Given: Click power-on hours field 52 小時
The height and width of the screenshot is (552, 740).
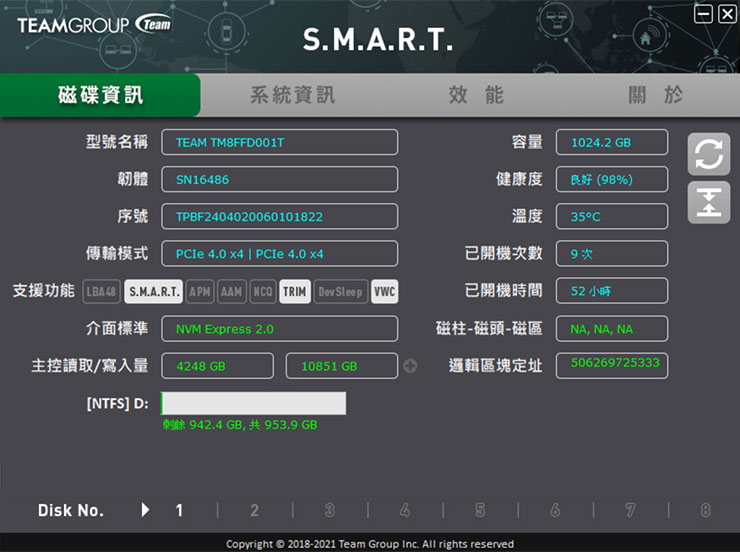Looking at the screenshot, I should click(x=612, y=291).
